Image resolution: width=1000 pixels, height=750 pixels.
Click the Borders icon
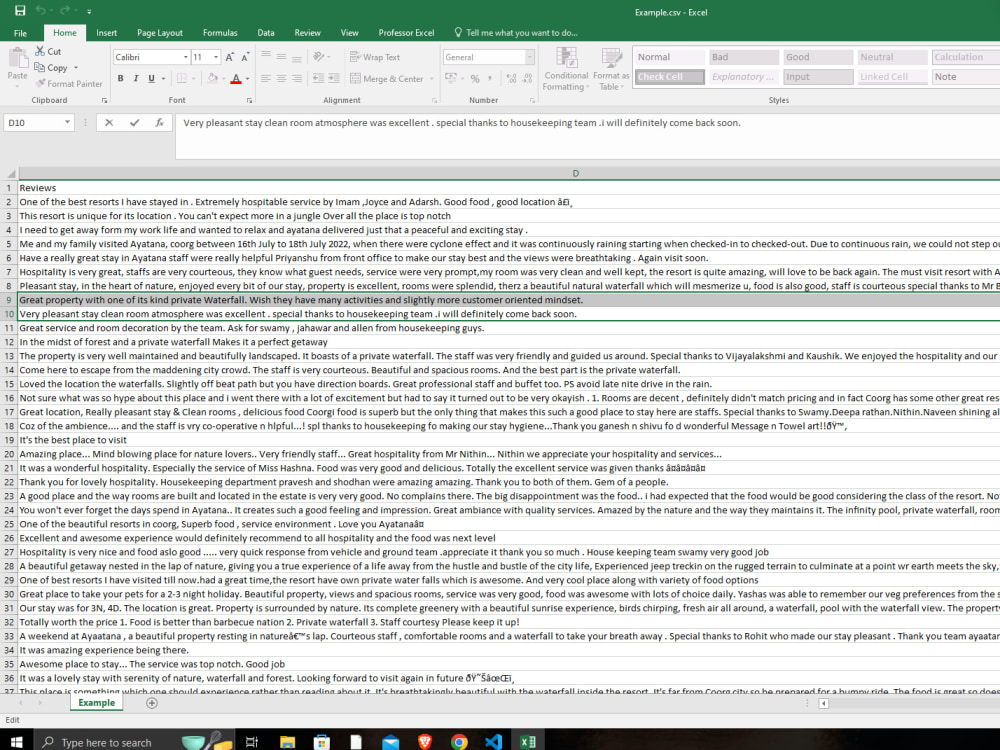pyautogui.click(x=181, y=78)
